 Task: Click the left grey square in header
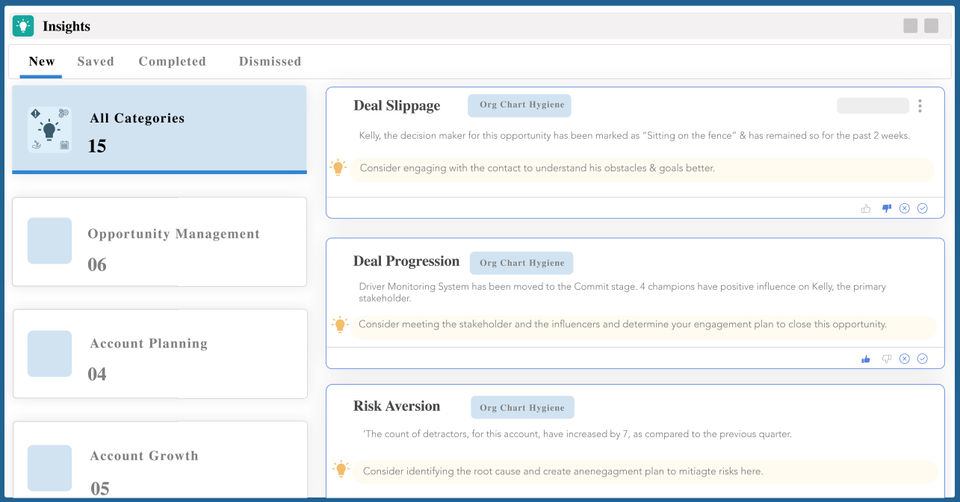pyautogui.click(x=910, y=26)
